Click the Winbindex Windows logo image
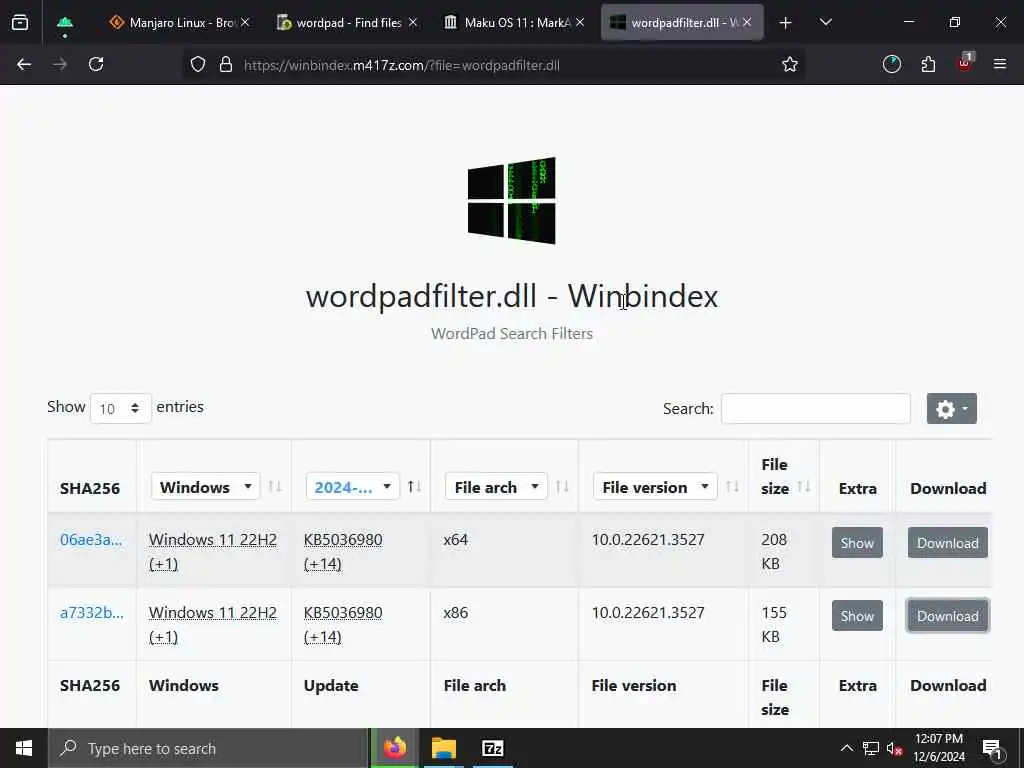Image resolution: width=1024 pixels, height=768 pixels. coord(511,200)
